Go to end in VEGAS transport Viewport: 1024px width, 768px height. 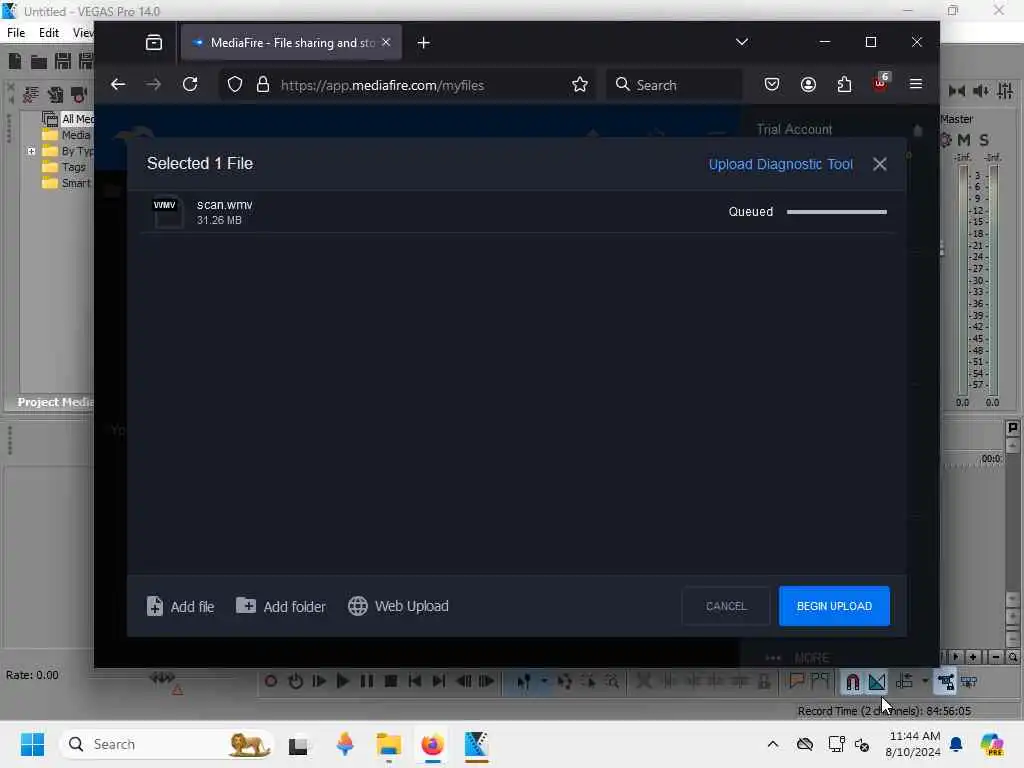coord(439,682)
